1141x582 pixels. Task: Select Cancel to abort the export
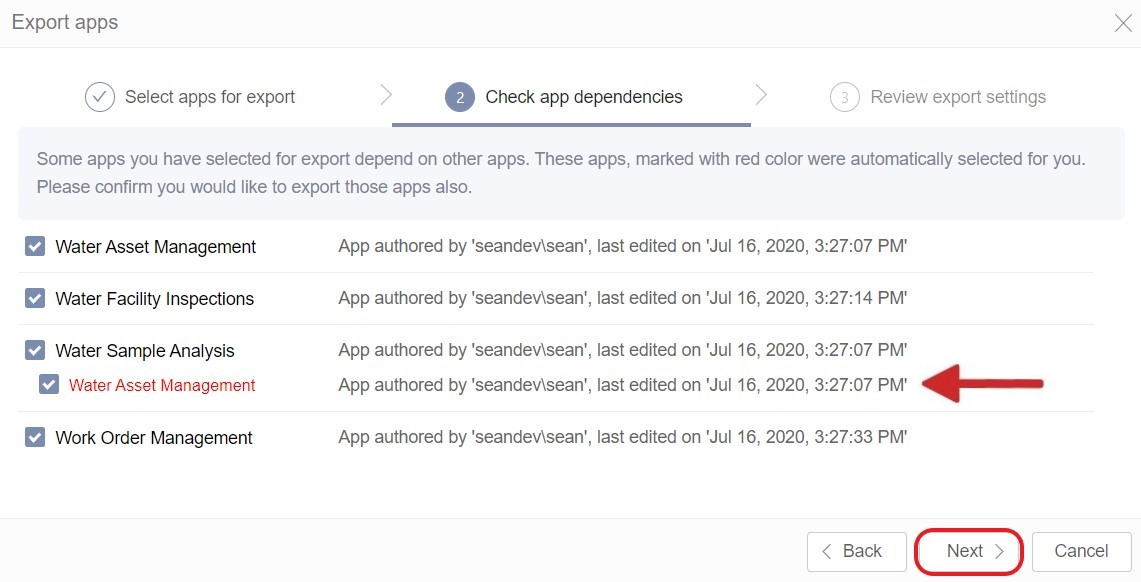click(1080, 551)
